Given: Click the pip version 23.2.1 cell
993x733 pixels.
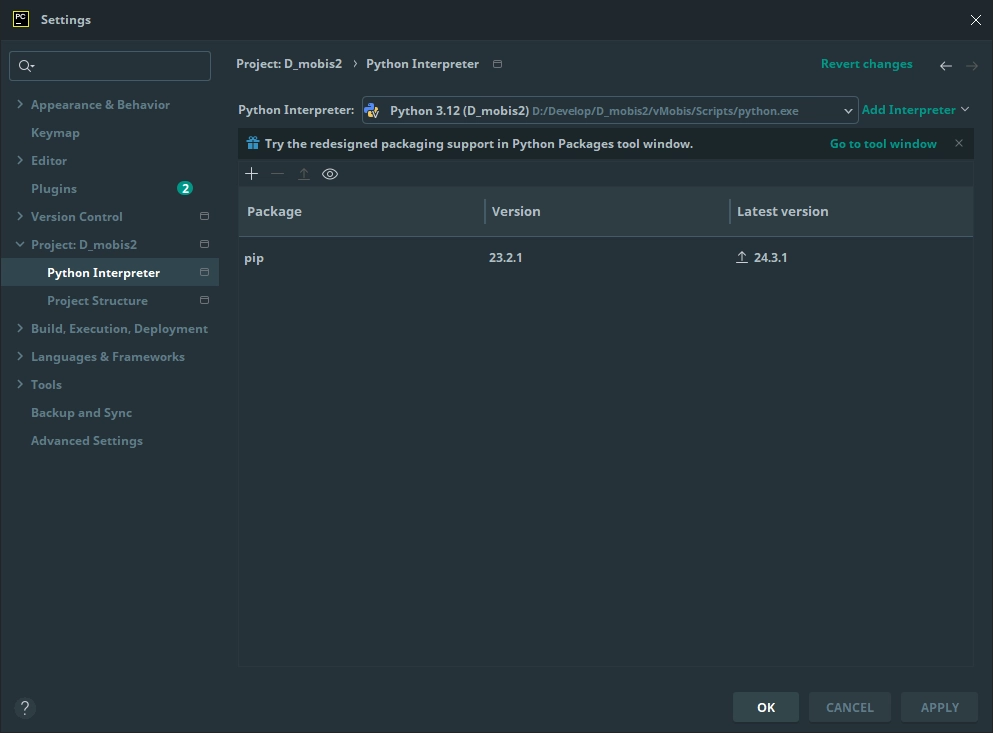Looking at the screenshot, I should [x=505, y=258].
